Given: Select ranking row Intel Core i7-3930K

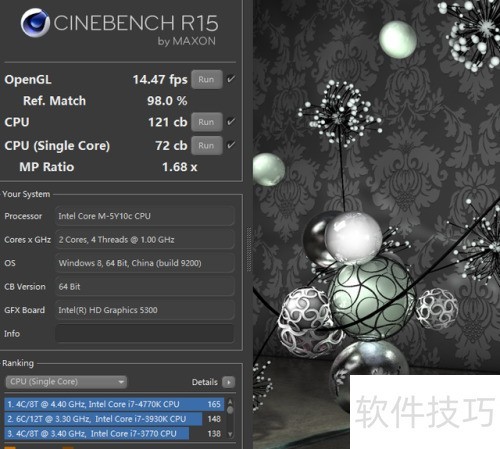Looking at the screenshot, I should 114,419.
